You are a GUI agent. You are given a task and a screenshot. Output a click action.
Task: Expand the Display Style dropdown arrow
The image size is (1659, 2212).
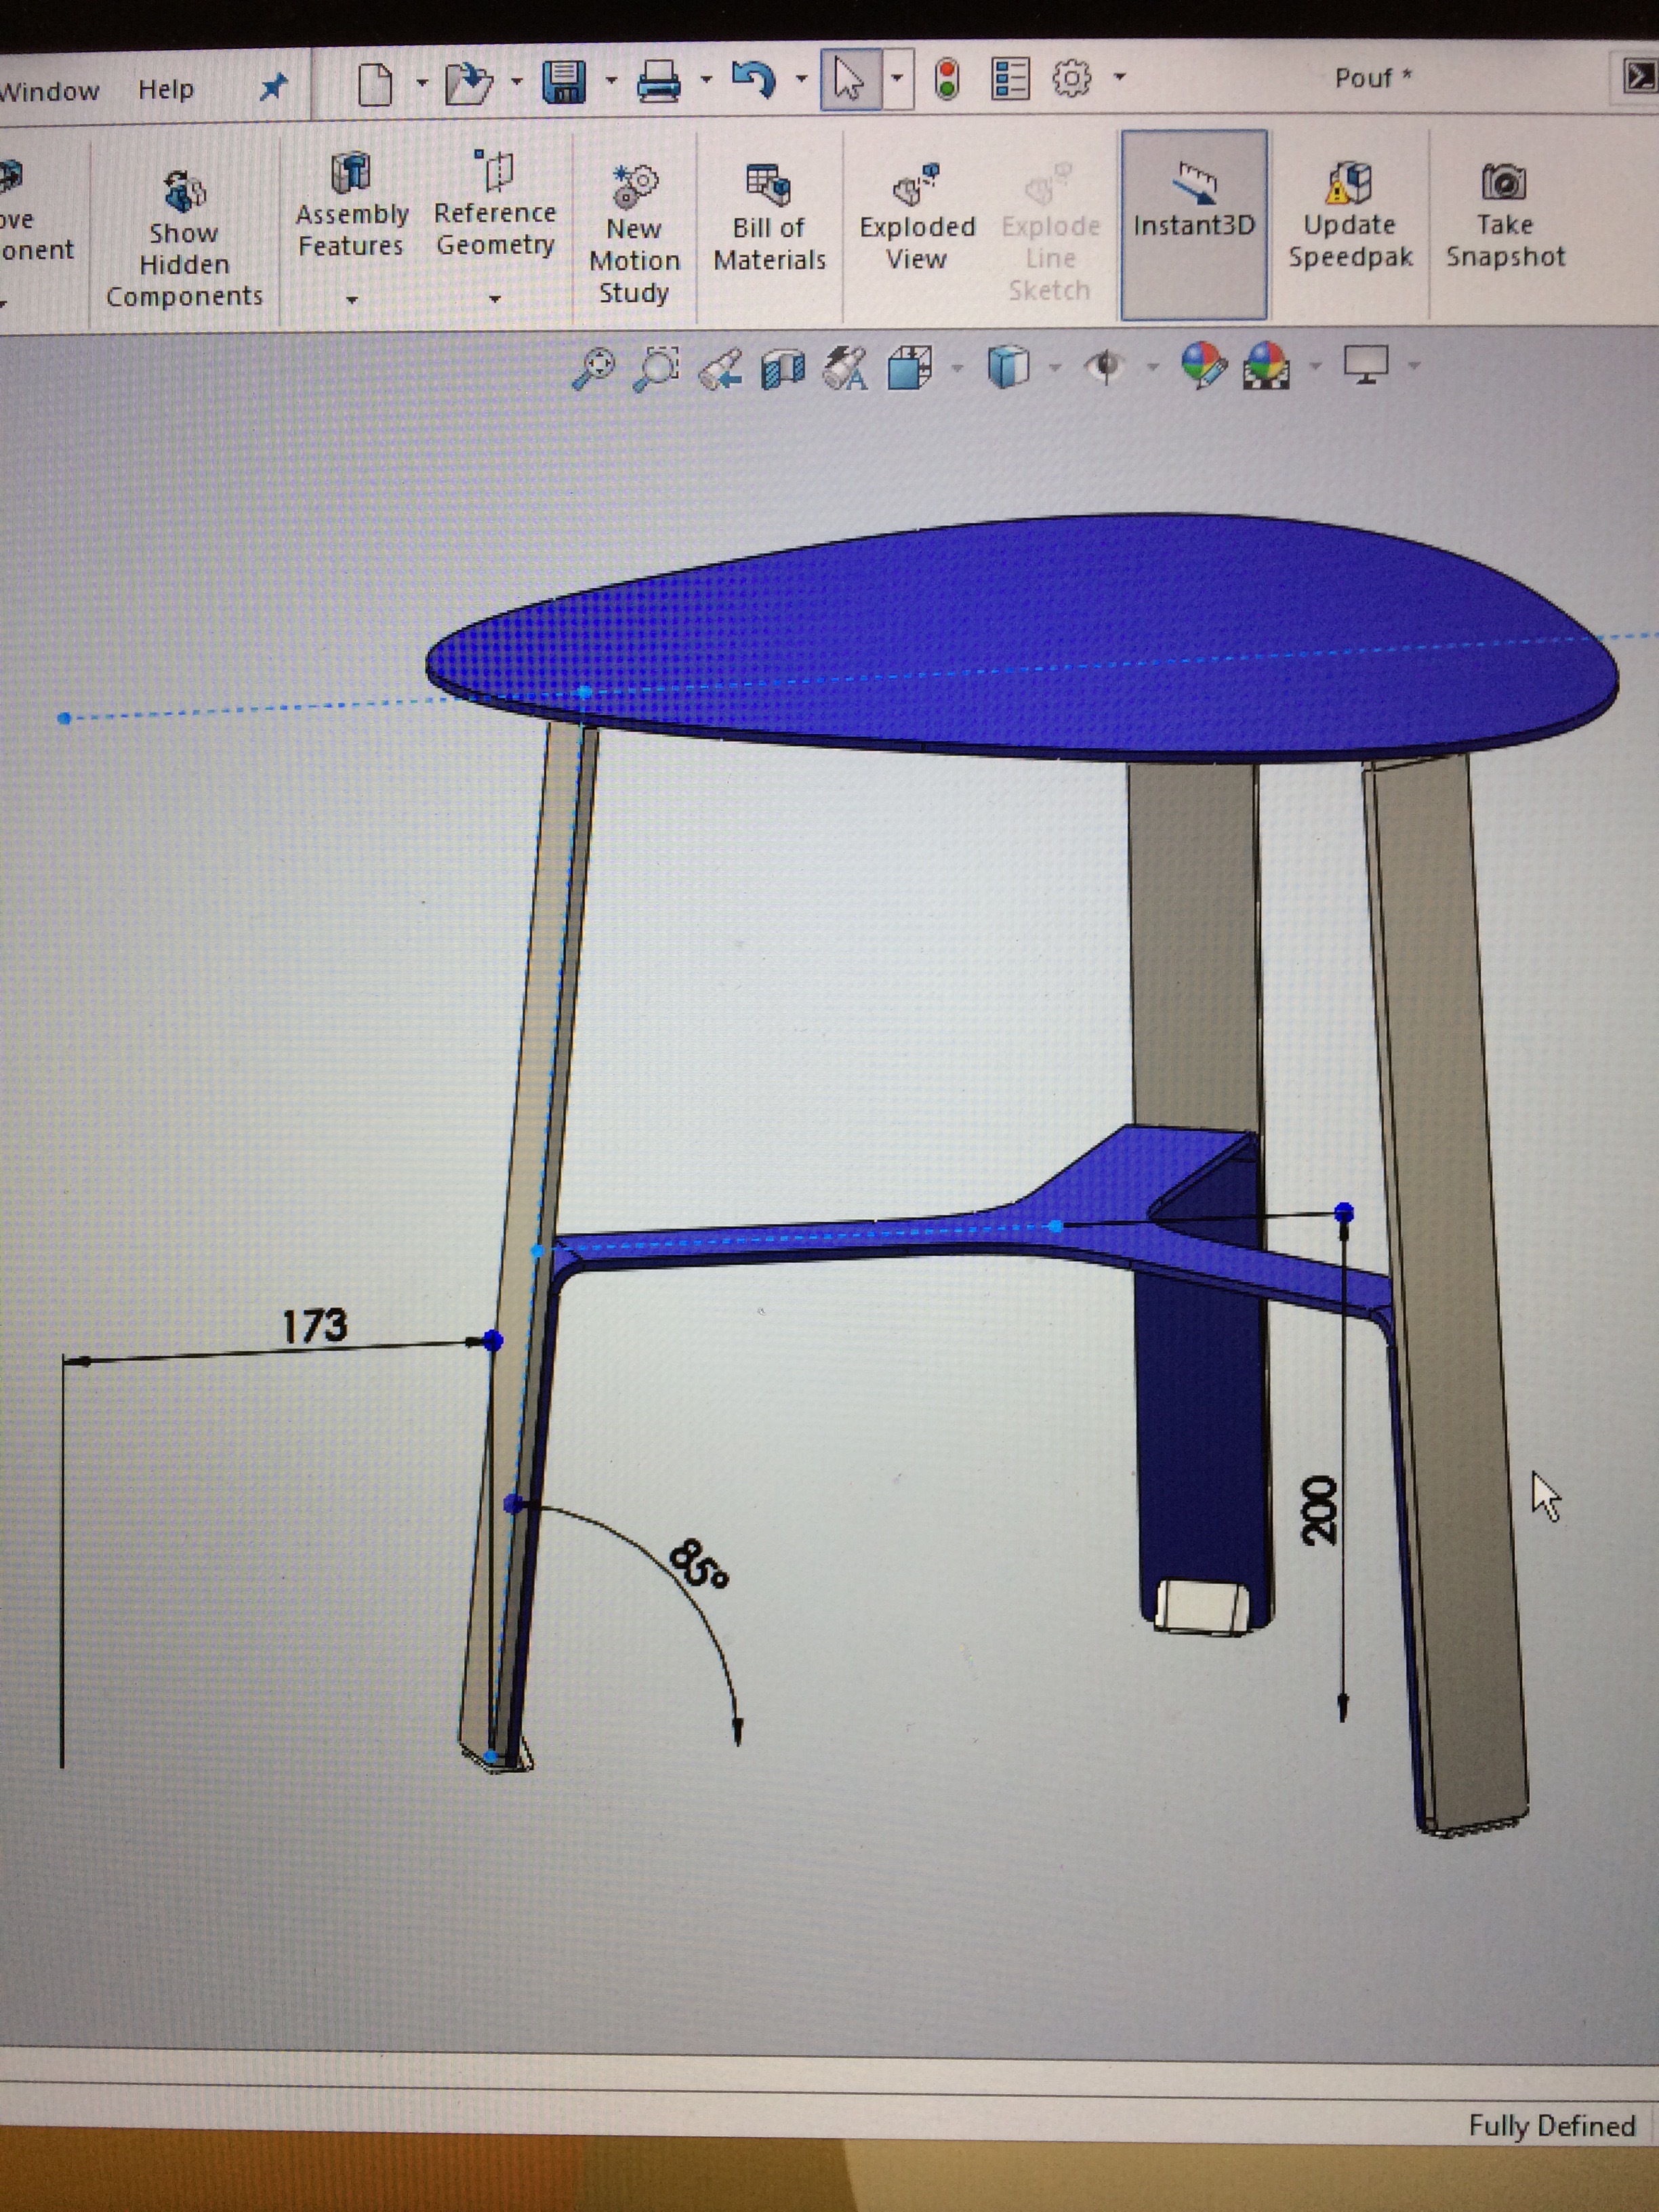coord(1055,367)
